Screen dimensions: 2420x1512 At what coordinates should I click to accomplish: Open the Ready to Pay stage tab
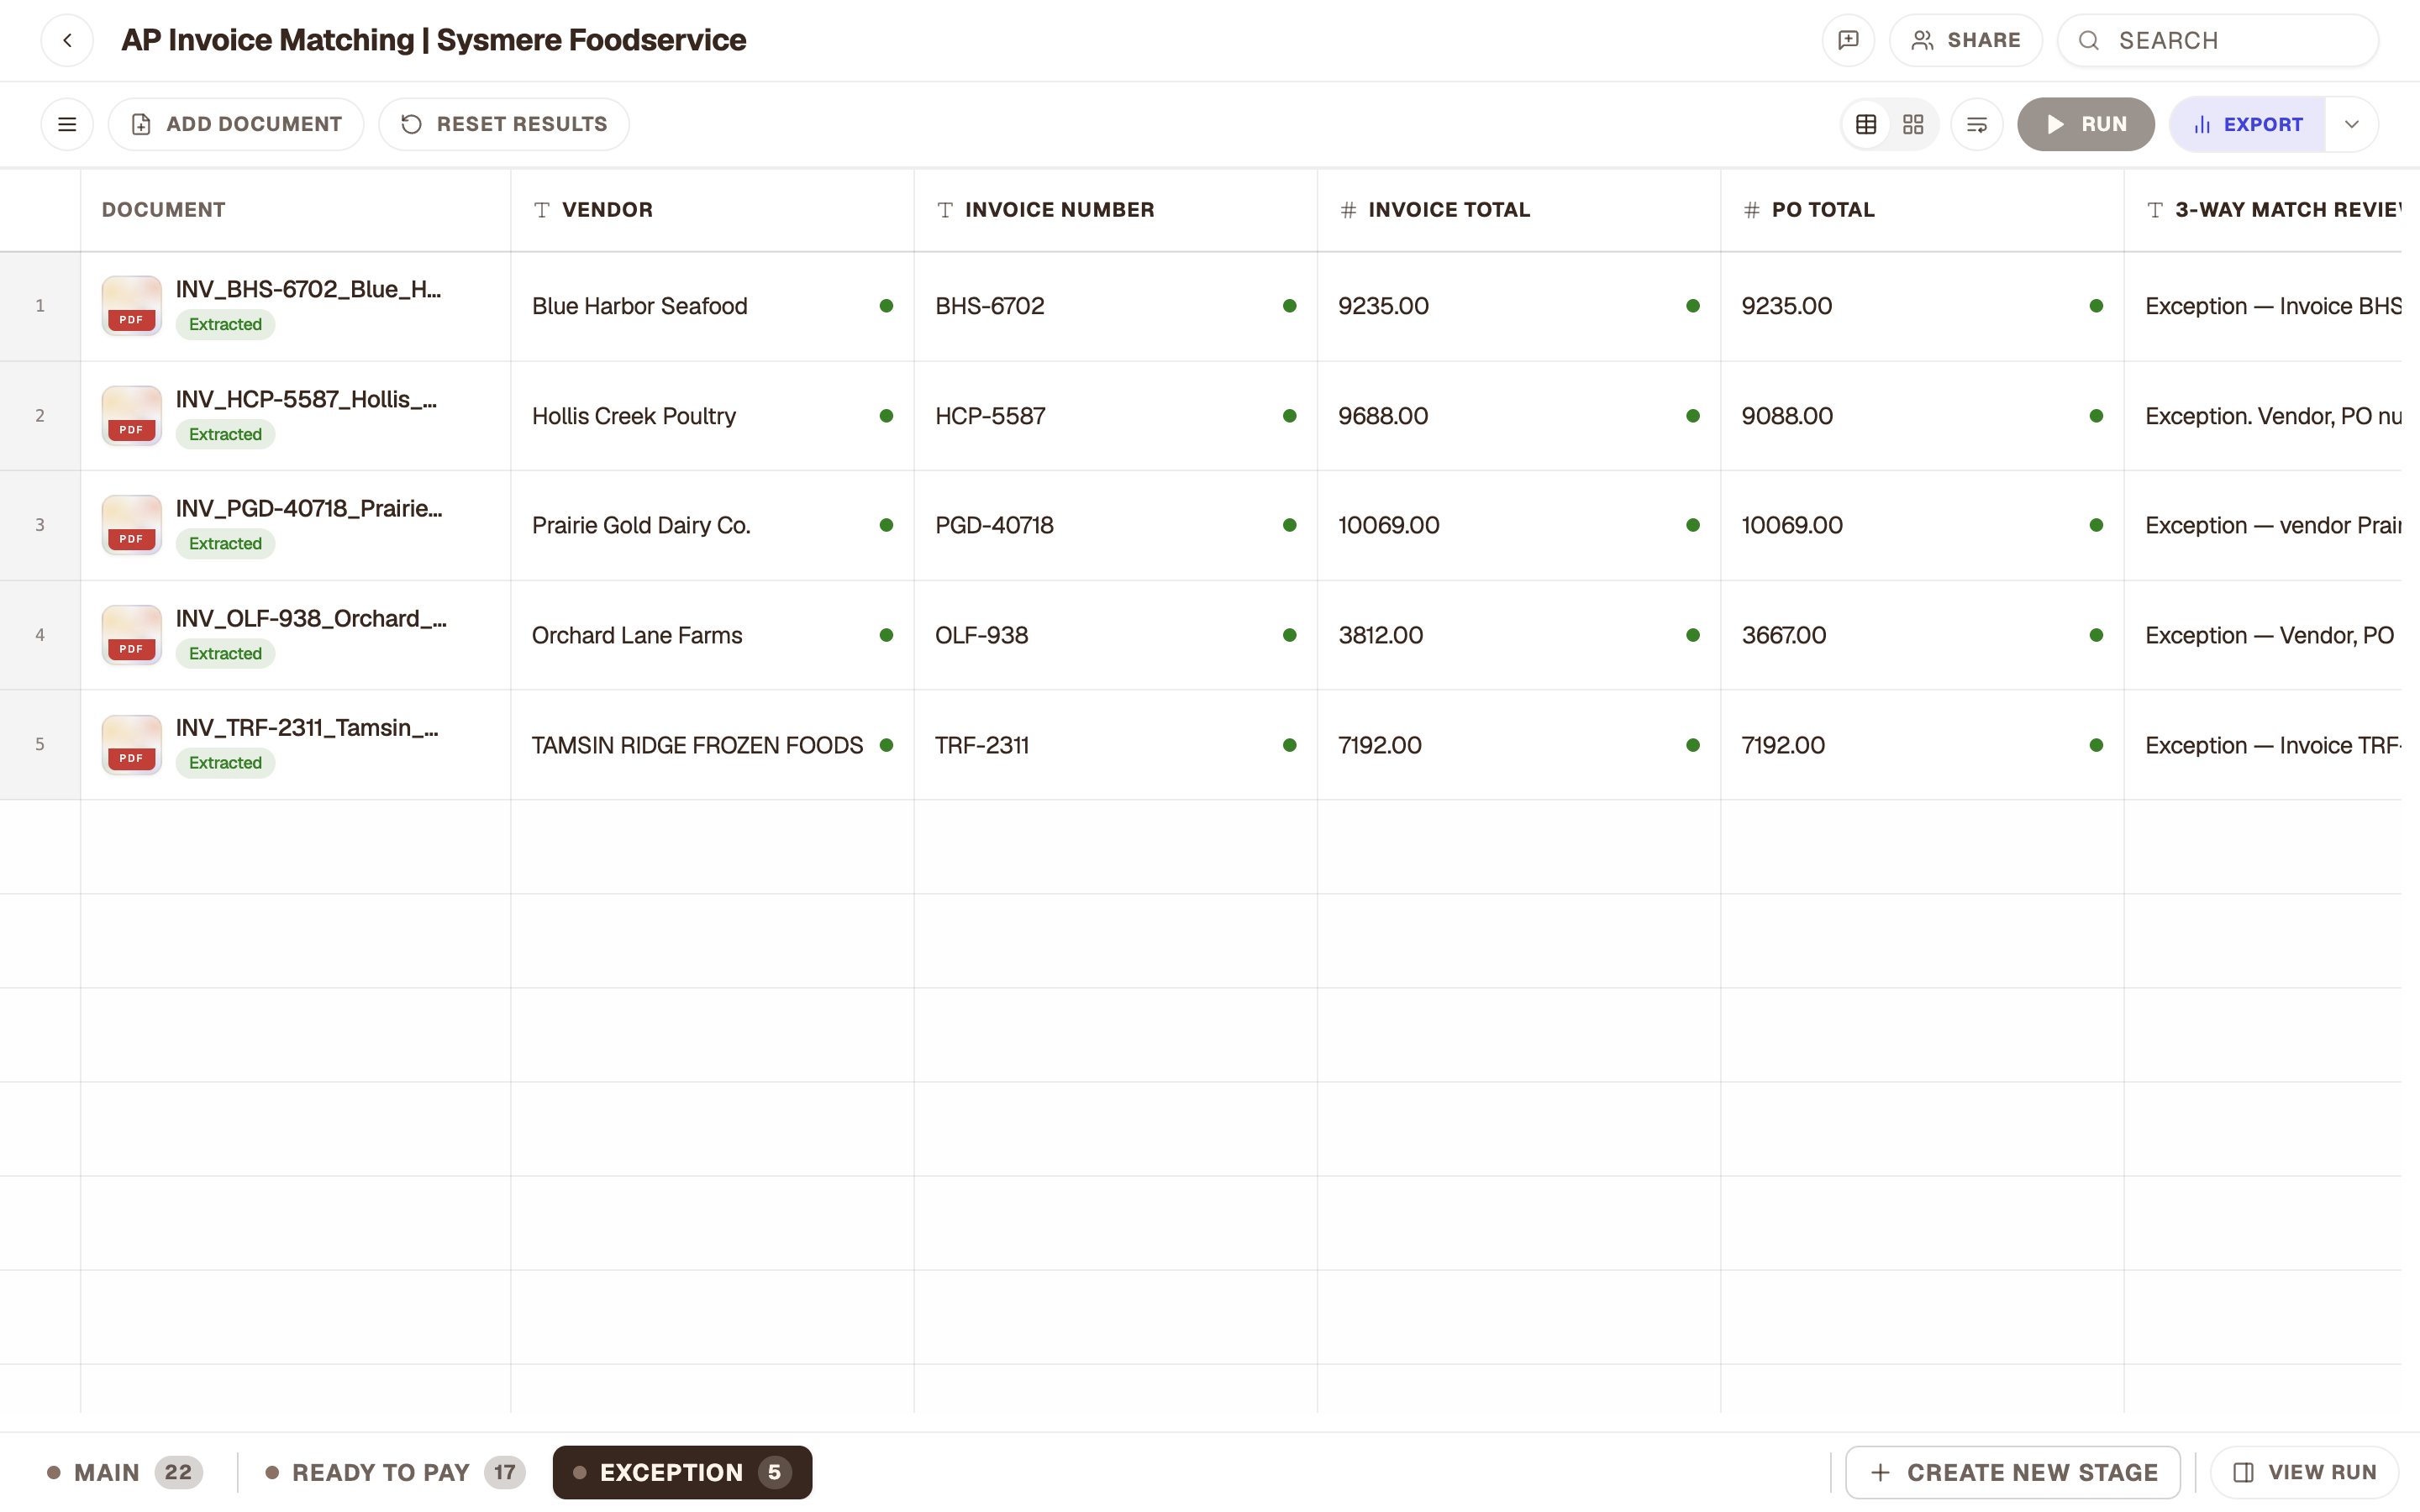[394, 1472]
